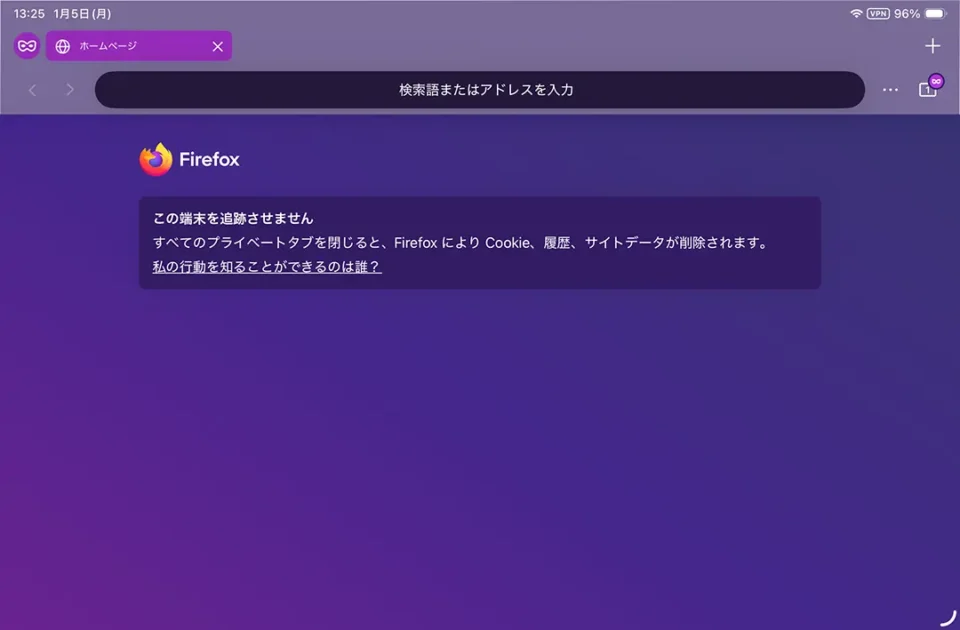Tap the purple private badge on tab counter
The image size is (960, 630).
click(x=936, y=80)
